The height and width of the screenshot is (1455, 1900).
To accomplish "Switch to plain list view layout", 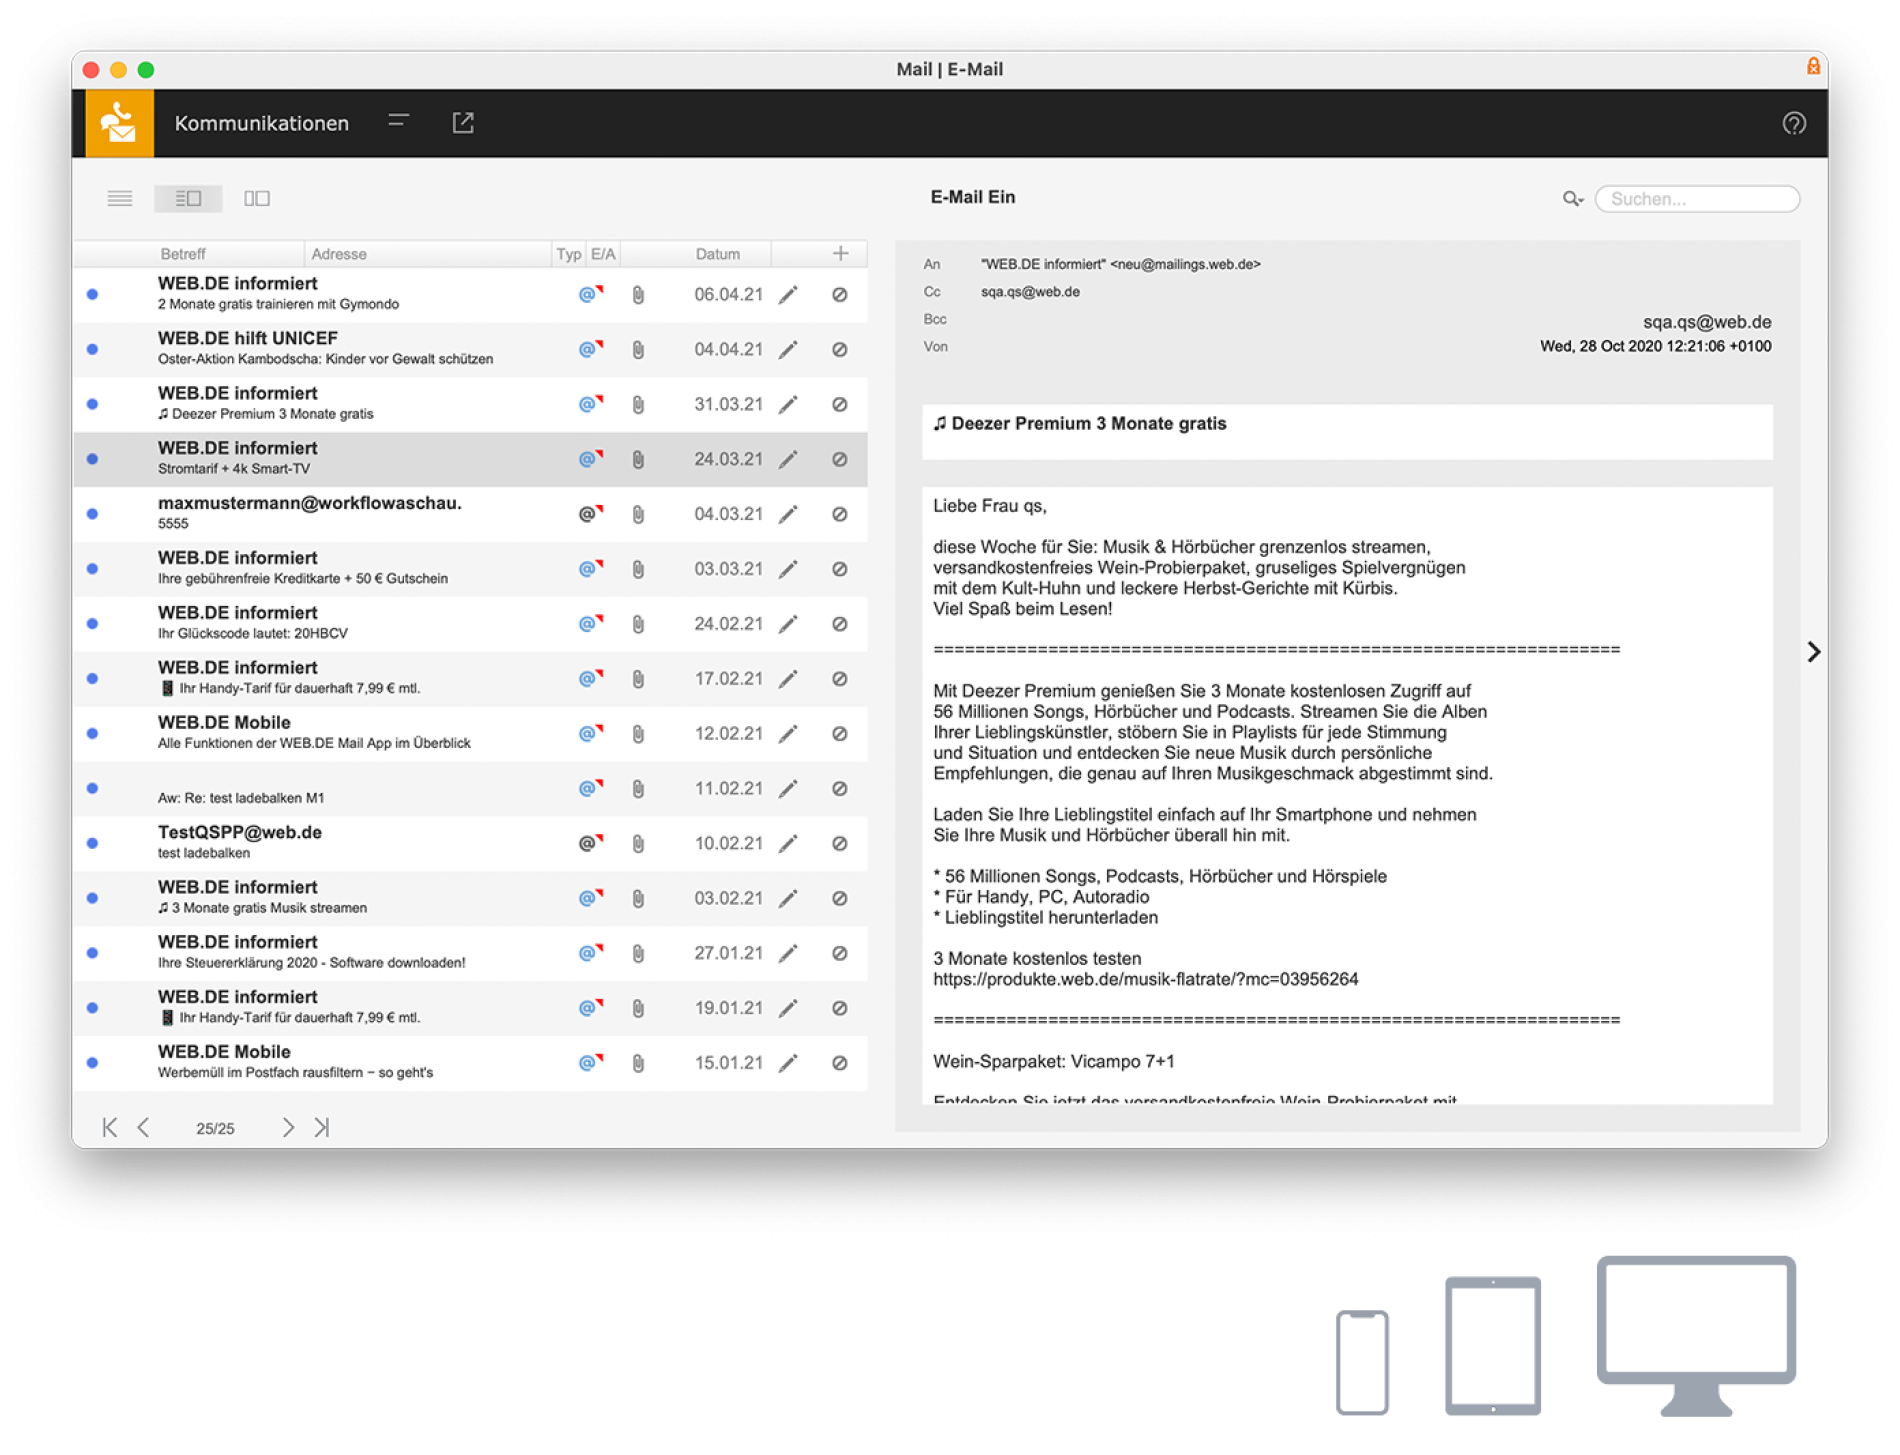I will coord(120,198).
